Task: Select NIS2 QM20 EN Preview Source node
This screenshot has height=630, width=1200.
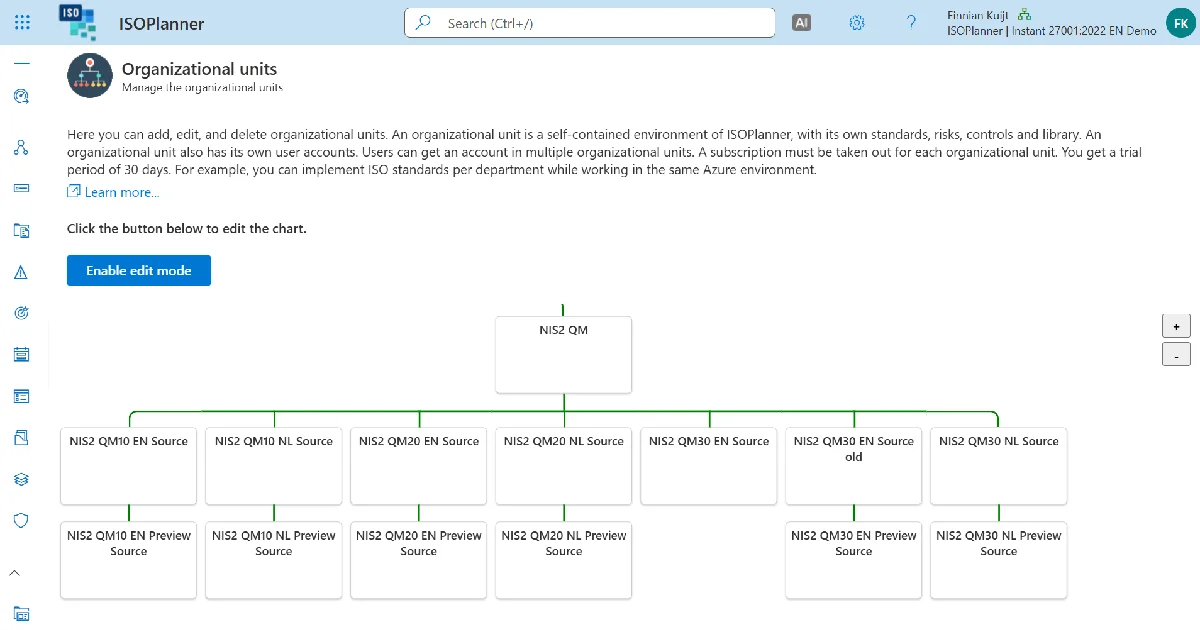Action: point(419,560)
